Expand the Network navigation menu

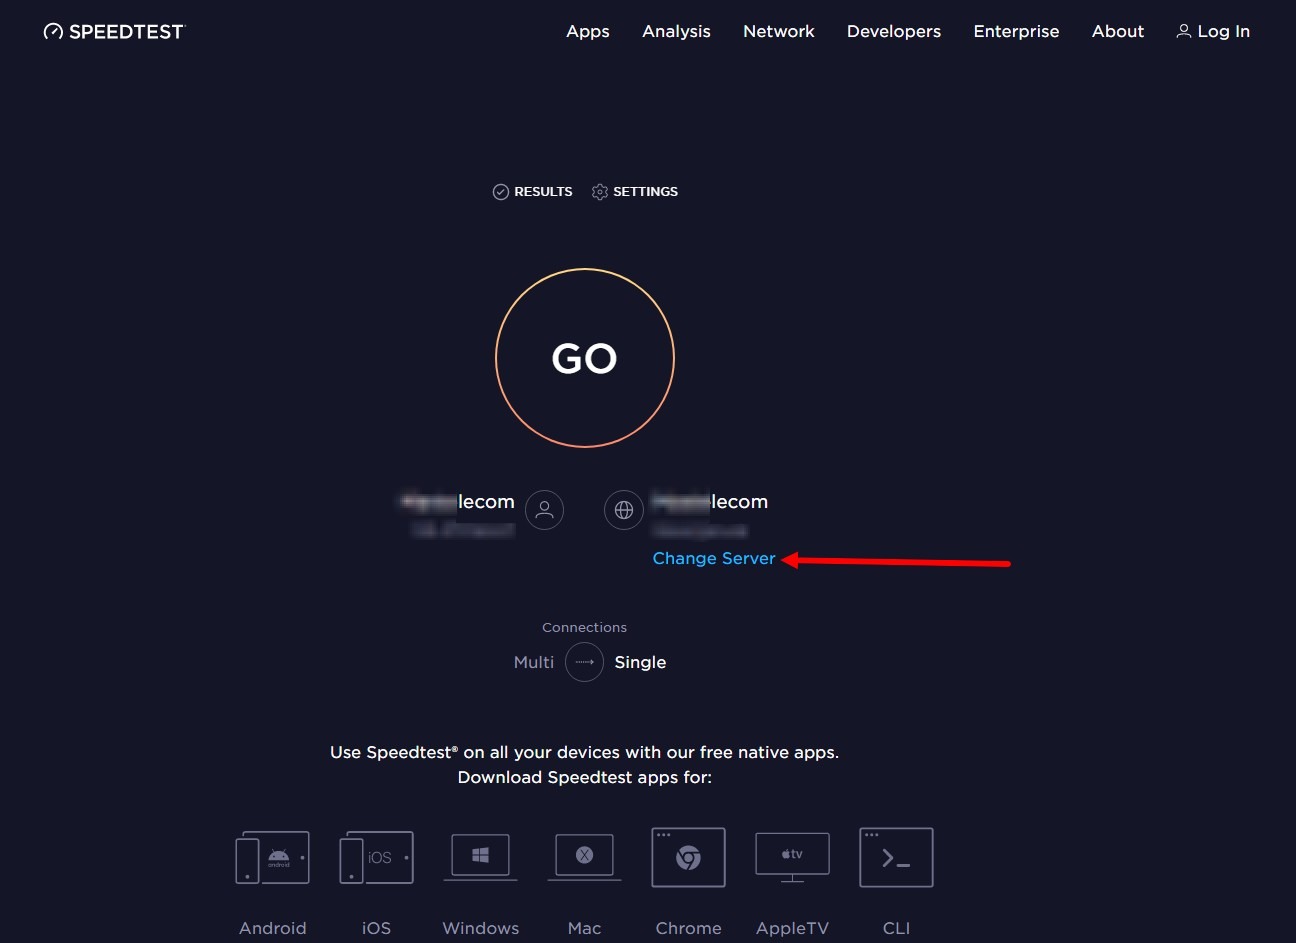tap(778, 31)
